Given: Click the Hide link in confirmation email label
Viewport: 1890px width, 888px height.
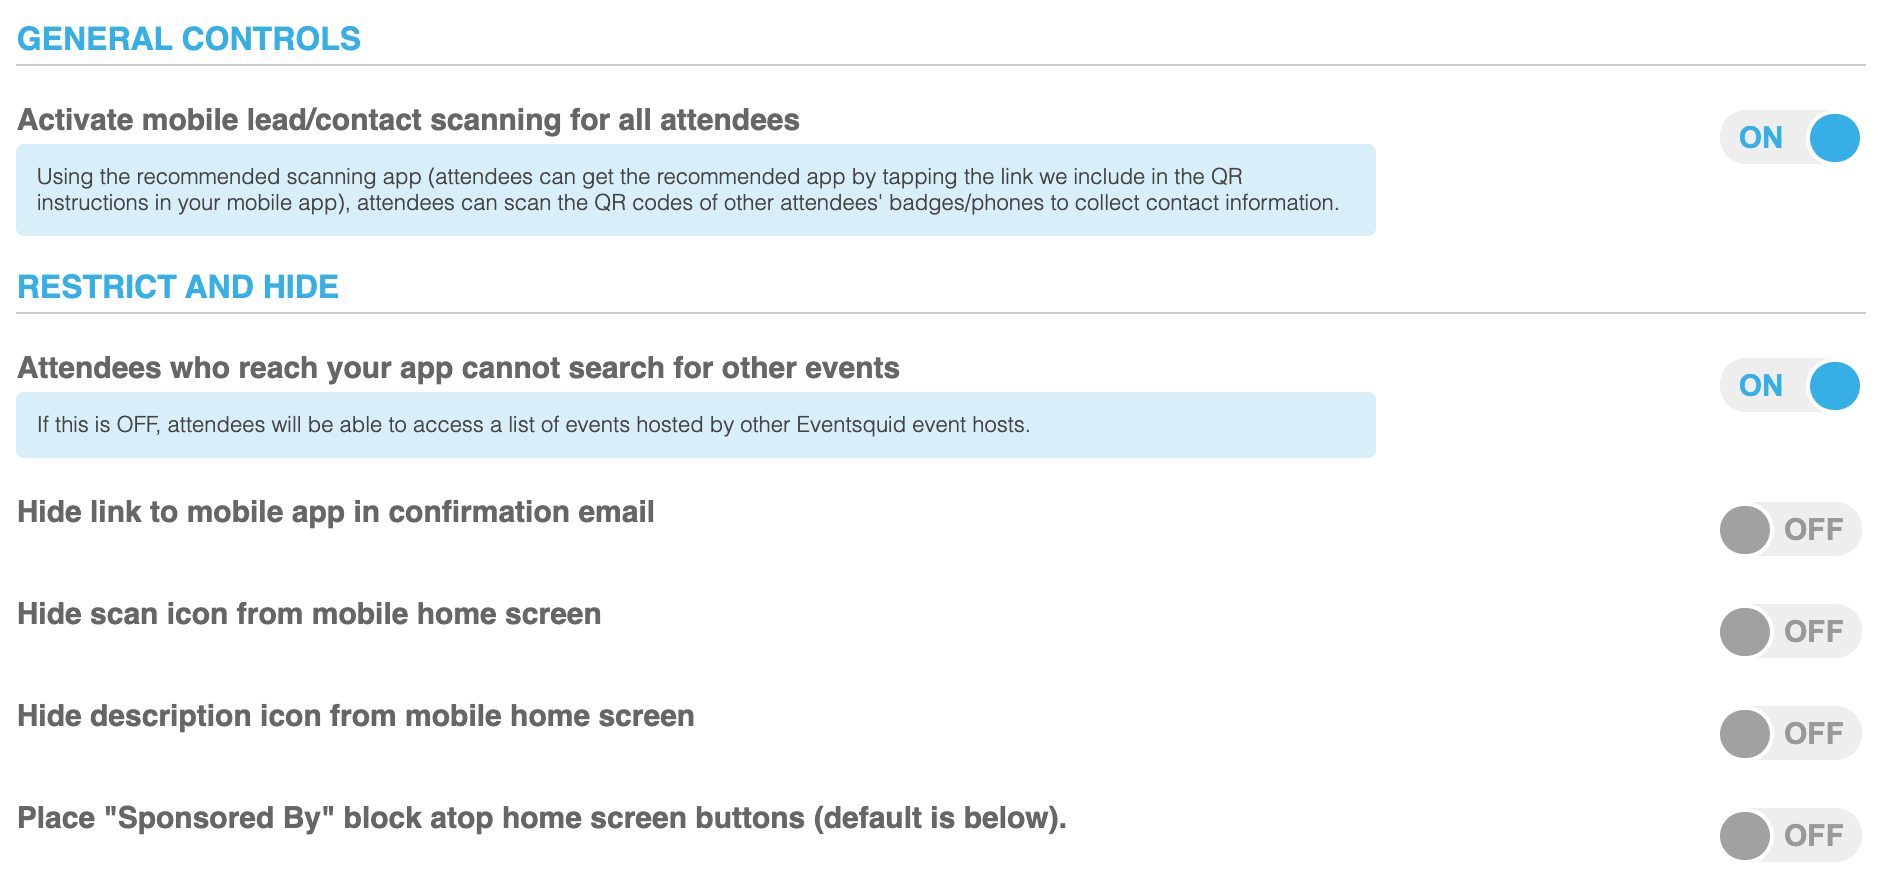Looking at the screenshot, I should [x=336, y=512].
